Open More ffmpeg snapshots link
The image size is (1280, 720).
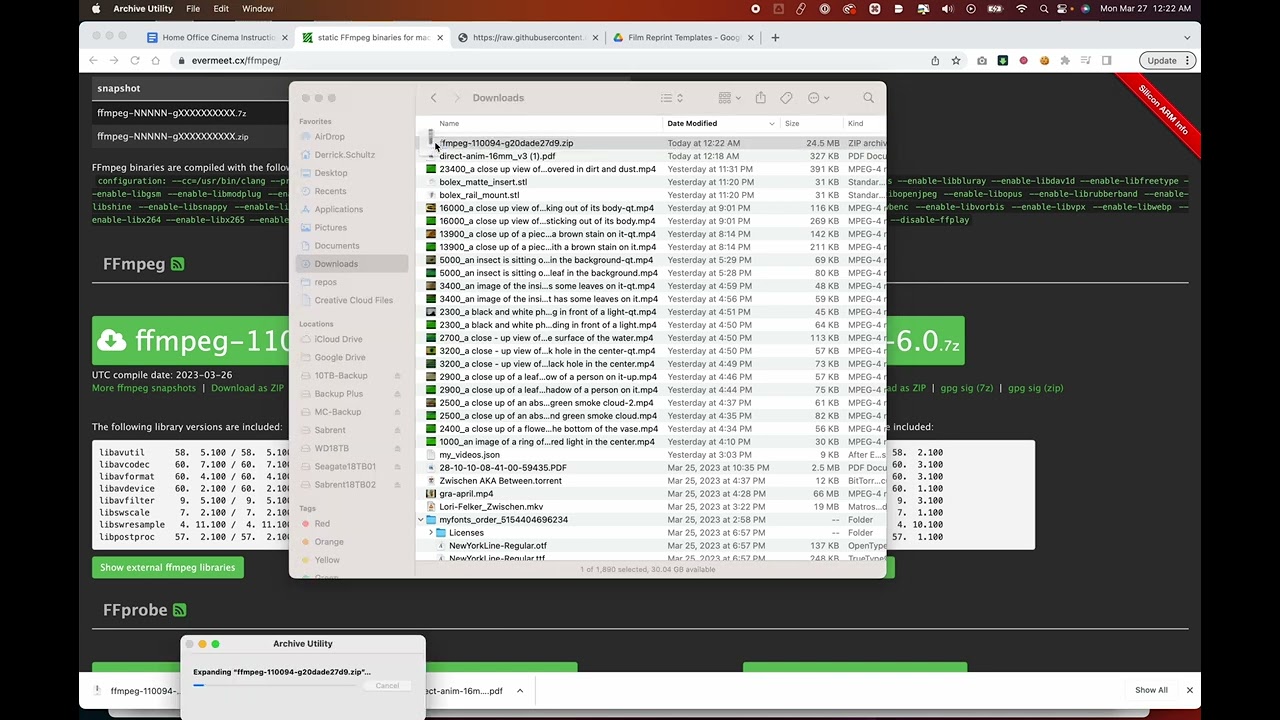click(144, 388)
